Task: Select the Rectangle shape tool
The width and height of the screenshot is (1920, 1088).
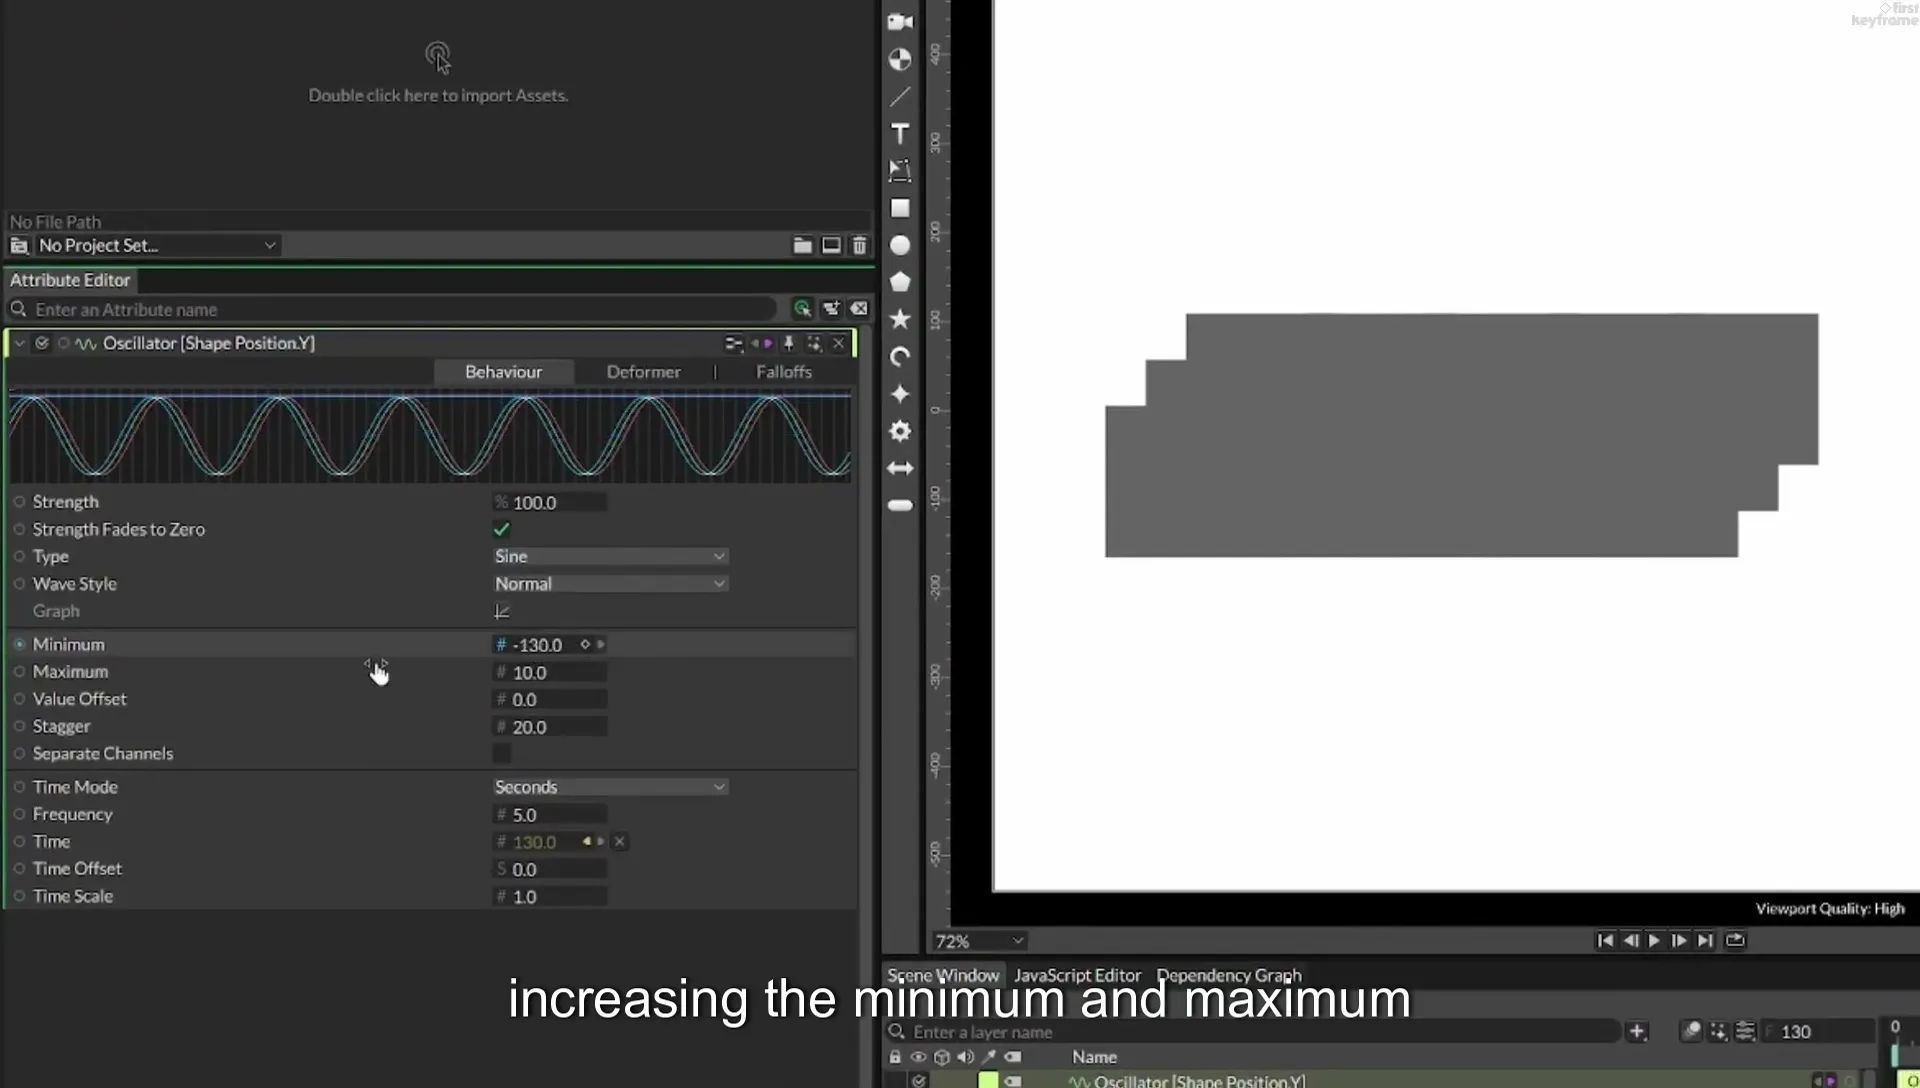Action: point(900,208)
